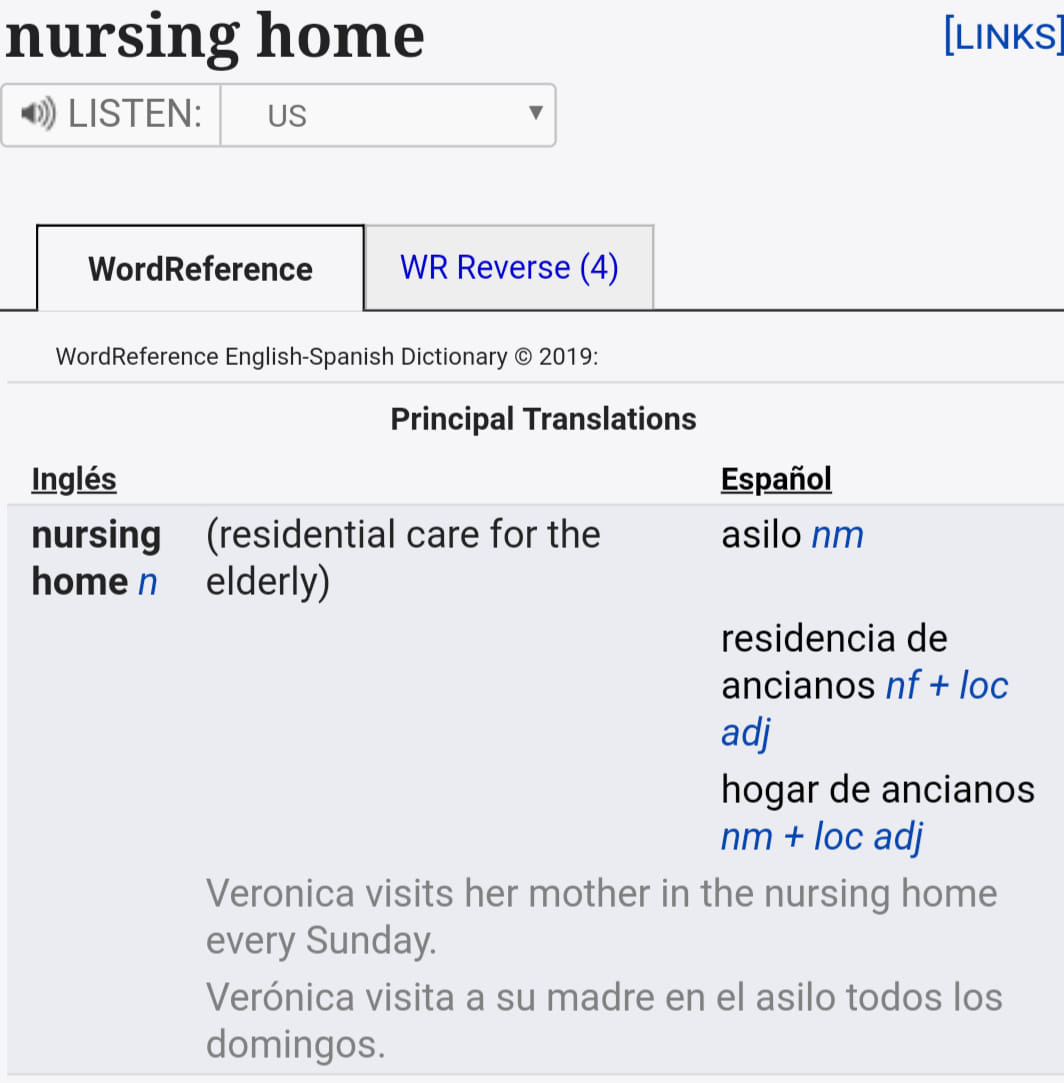Click the Spanish example sentence 'Verónica visita'

tap(604, 1020)
